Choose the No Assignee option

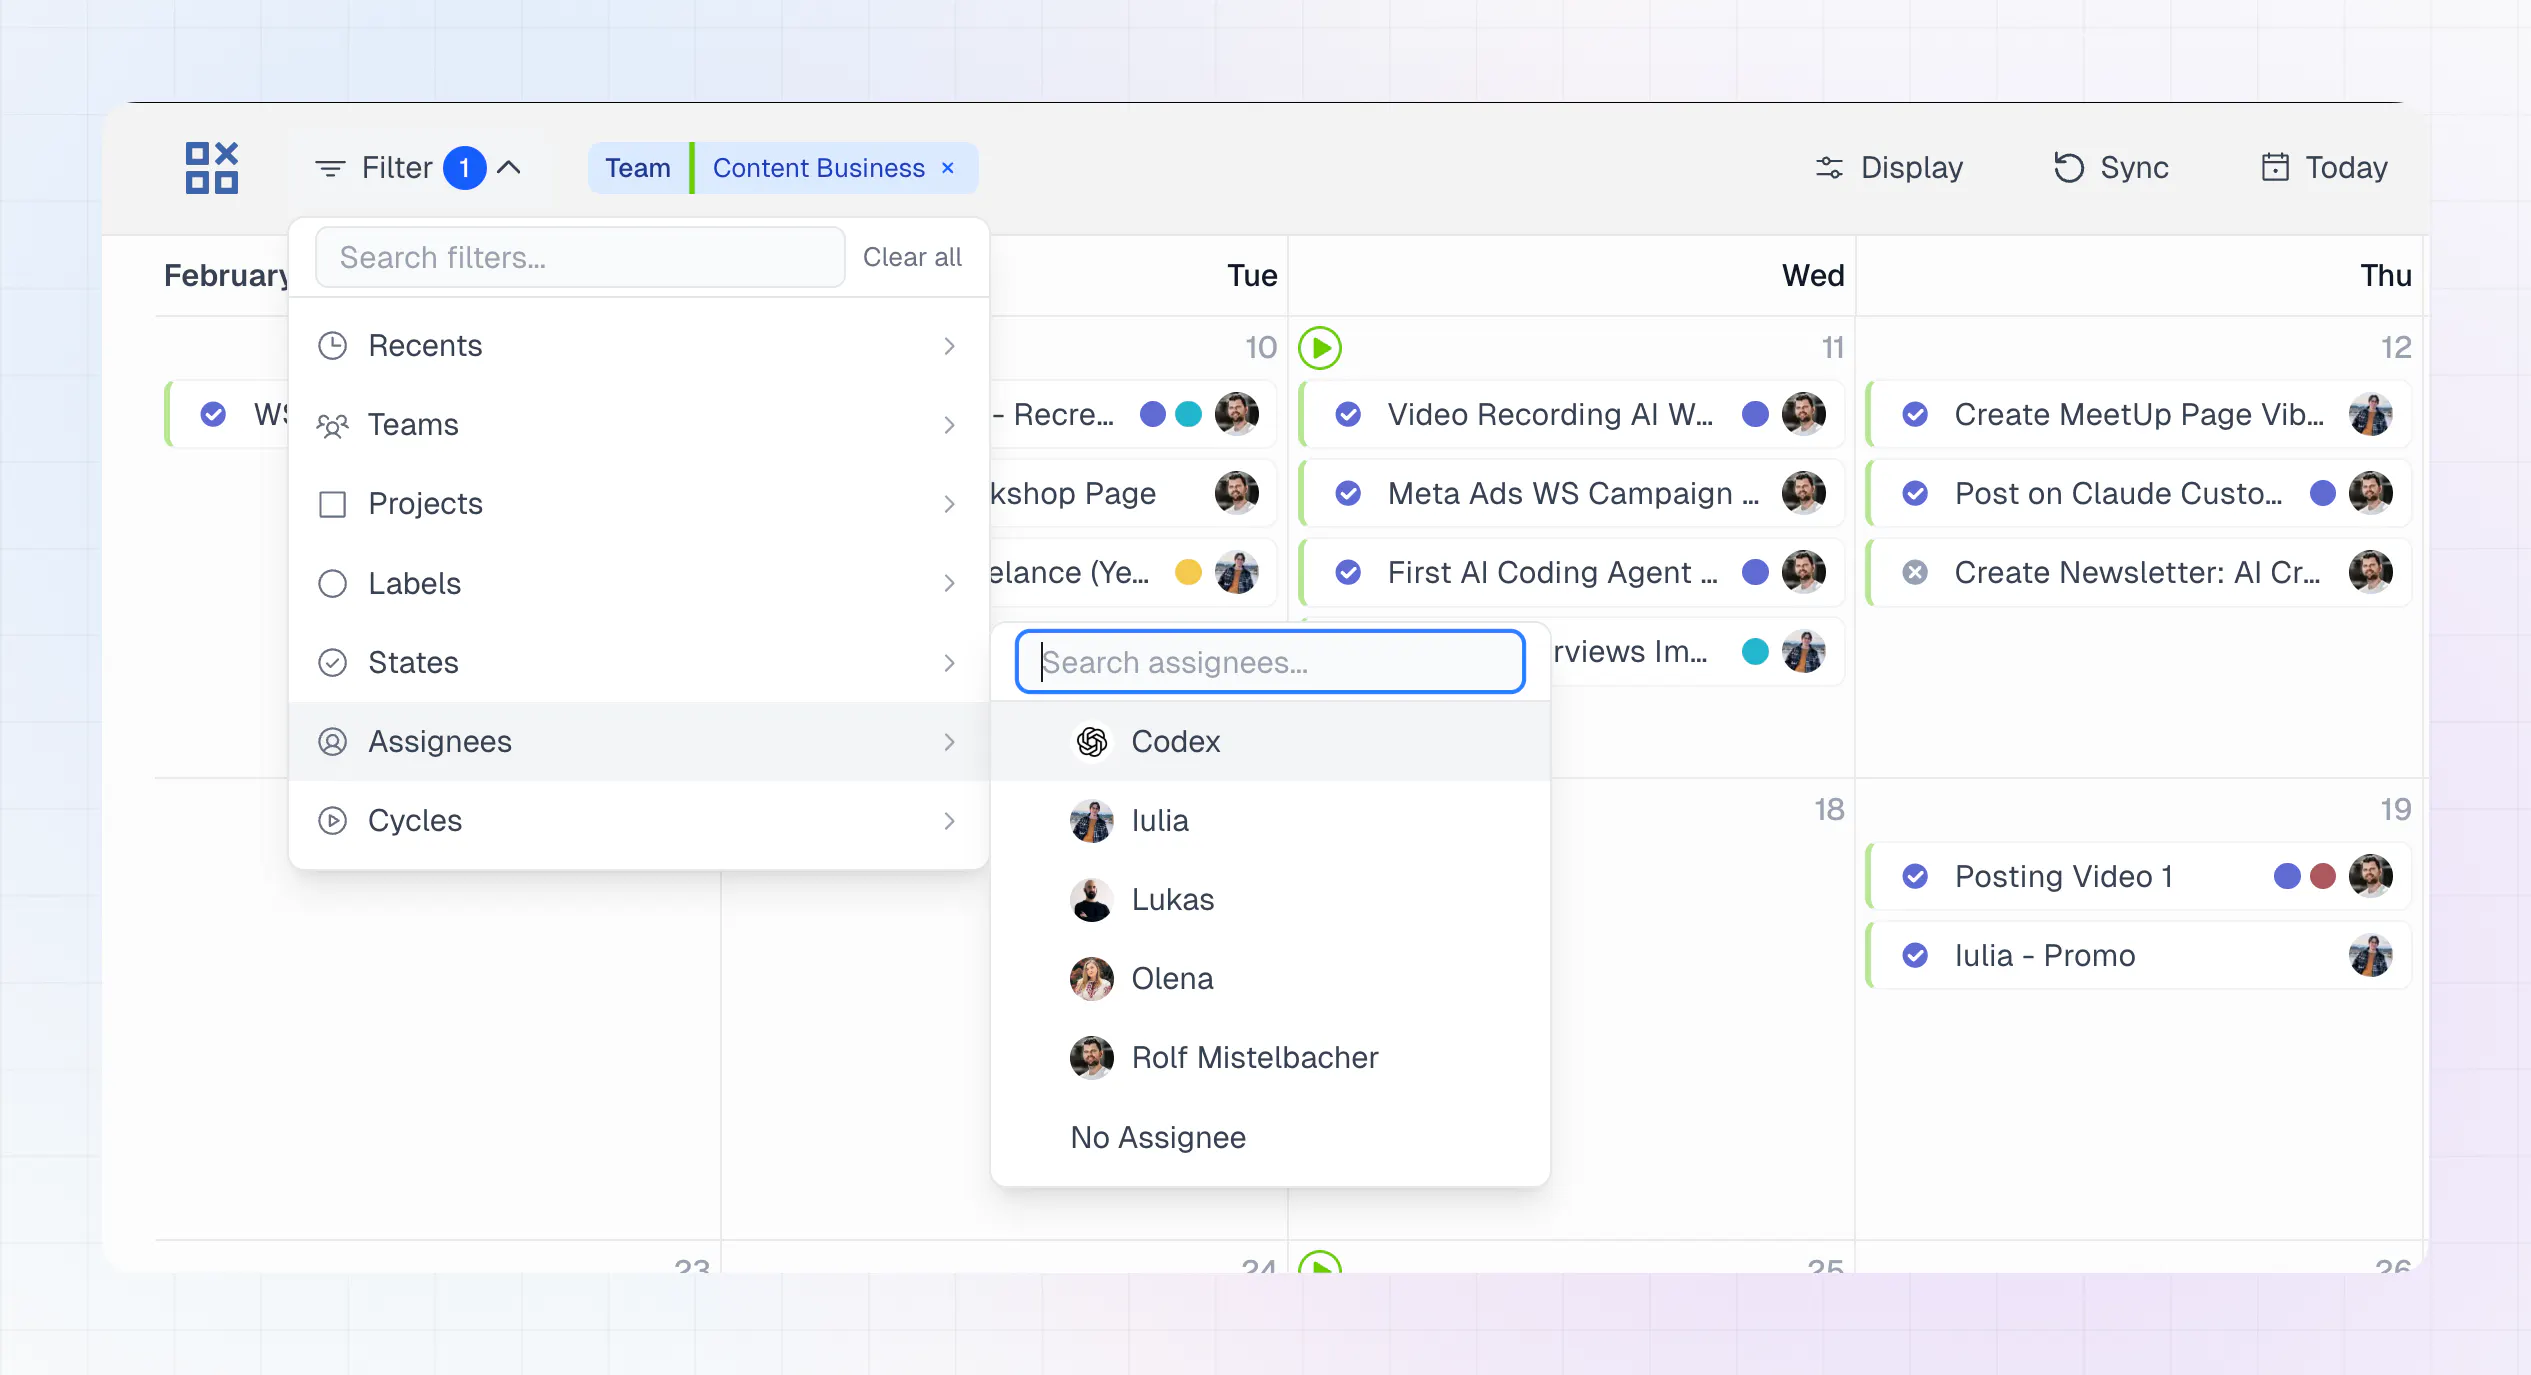click(1270, 1137)
